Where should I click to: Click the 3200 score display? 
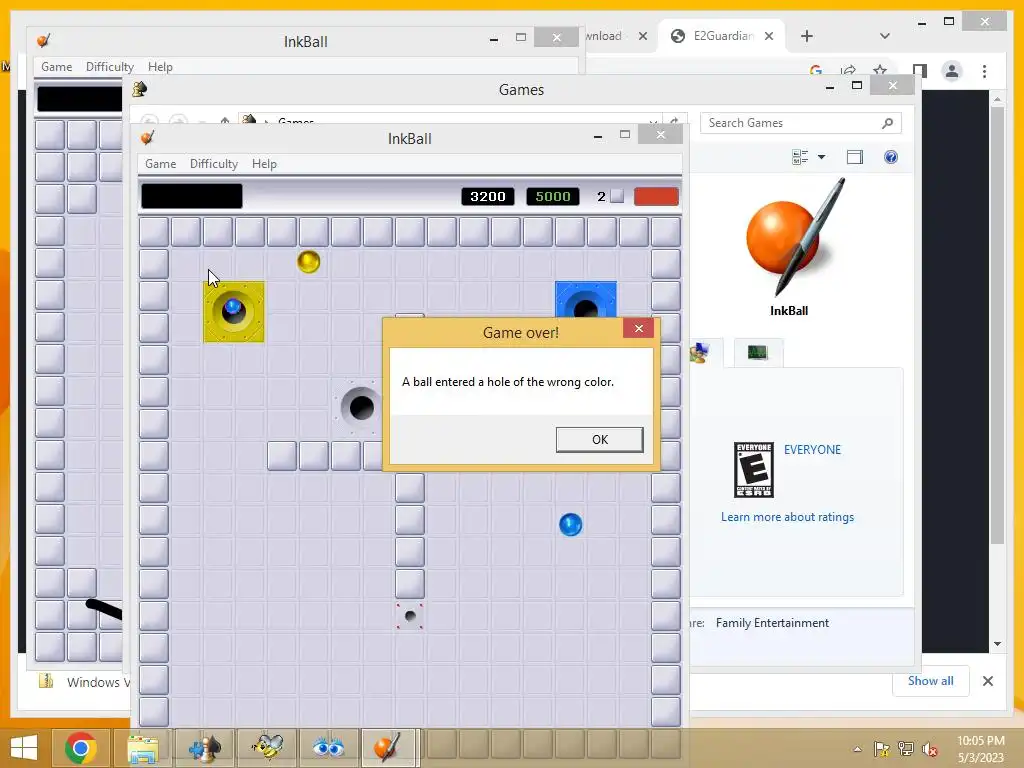488,197
